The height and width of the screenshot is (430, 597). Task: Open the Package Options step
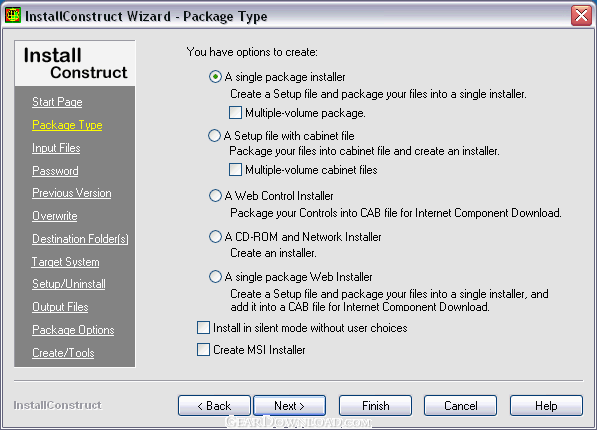73,330
